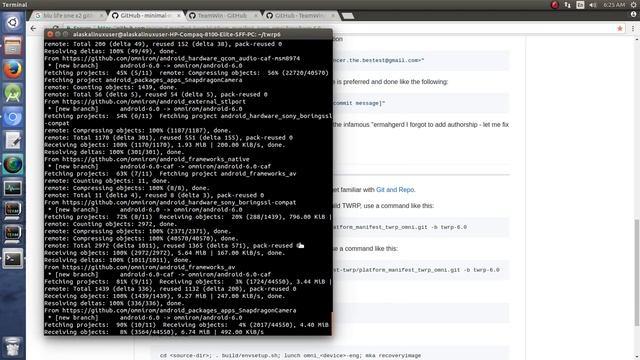Show the 6:25 AM clock calendar
Viewport: 640px width, 360px height.
[x=614, y=5]
